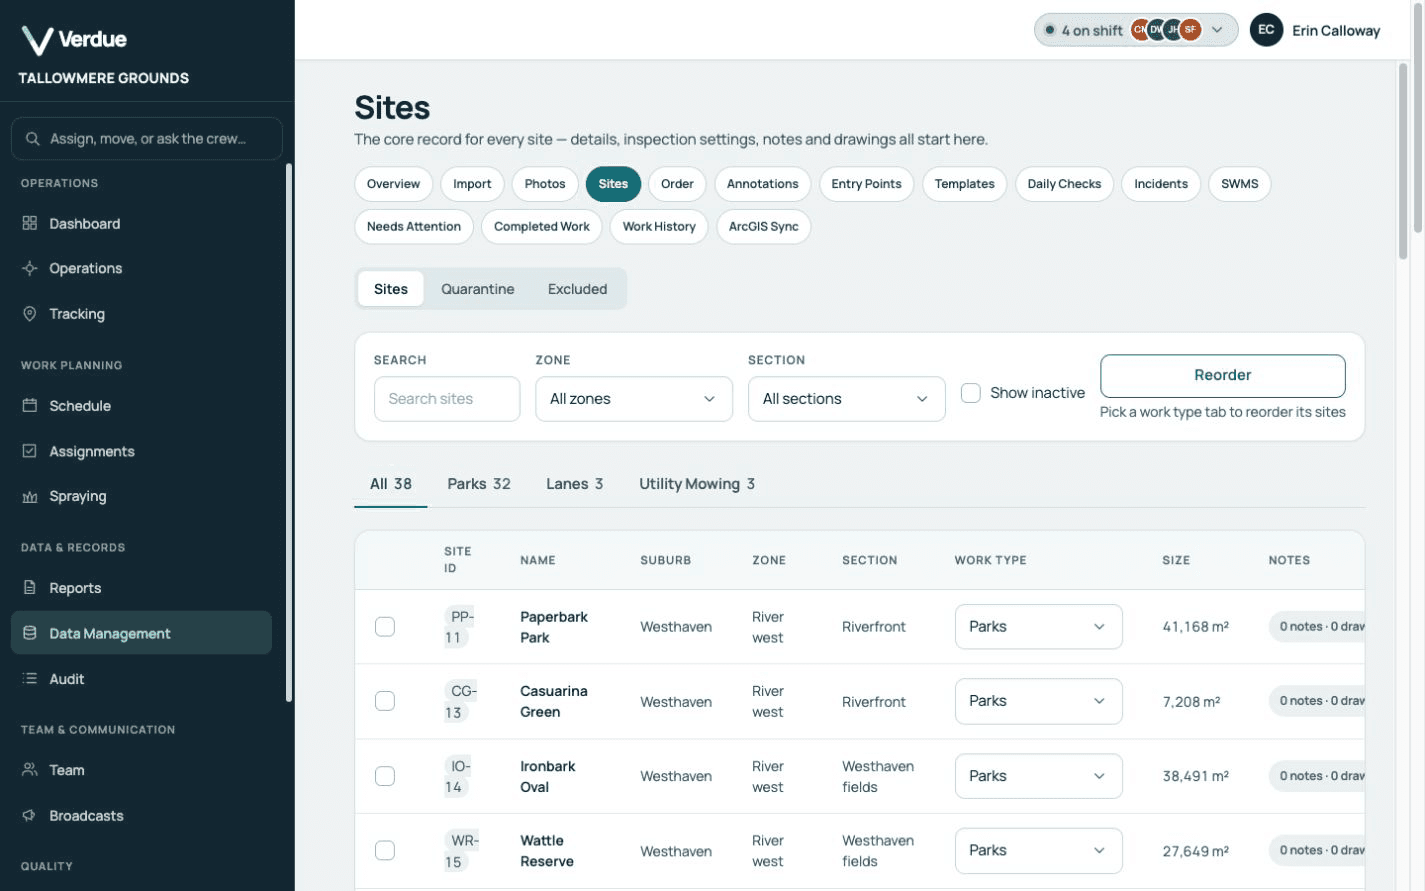The image size is (1425, 891).
Task: Click the Reports document icon
Action: coord(30,587)
